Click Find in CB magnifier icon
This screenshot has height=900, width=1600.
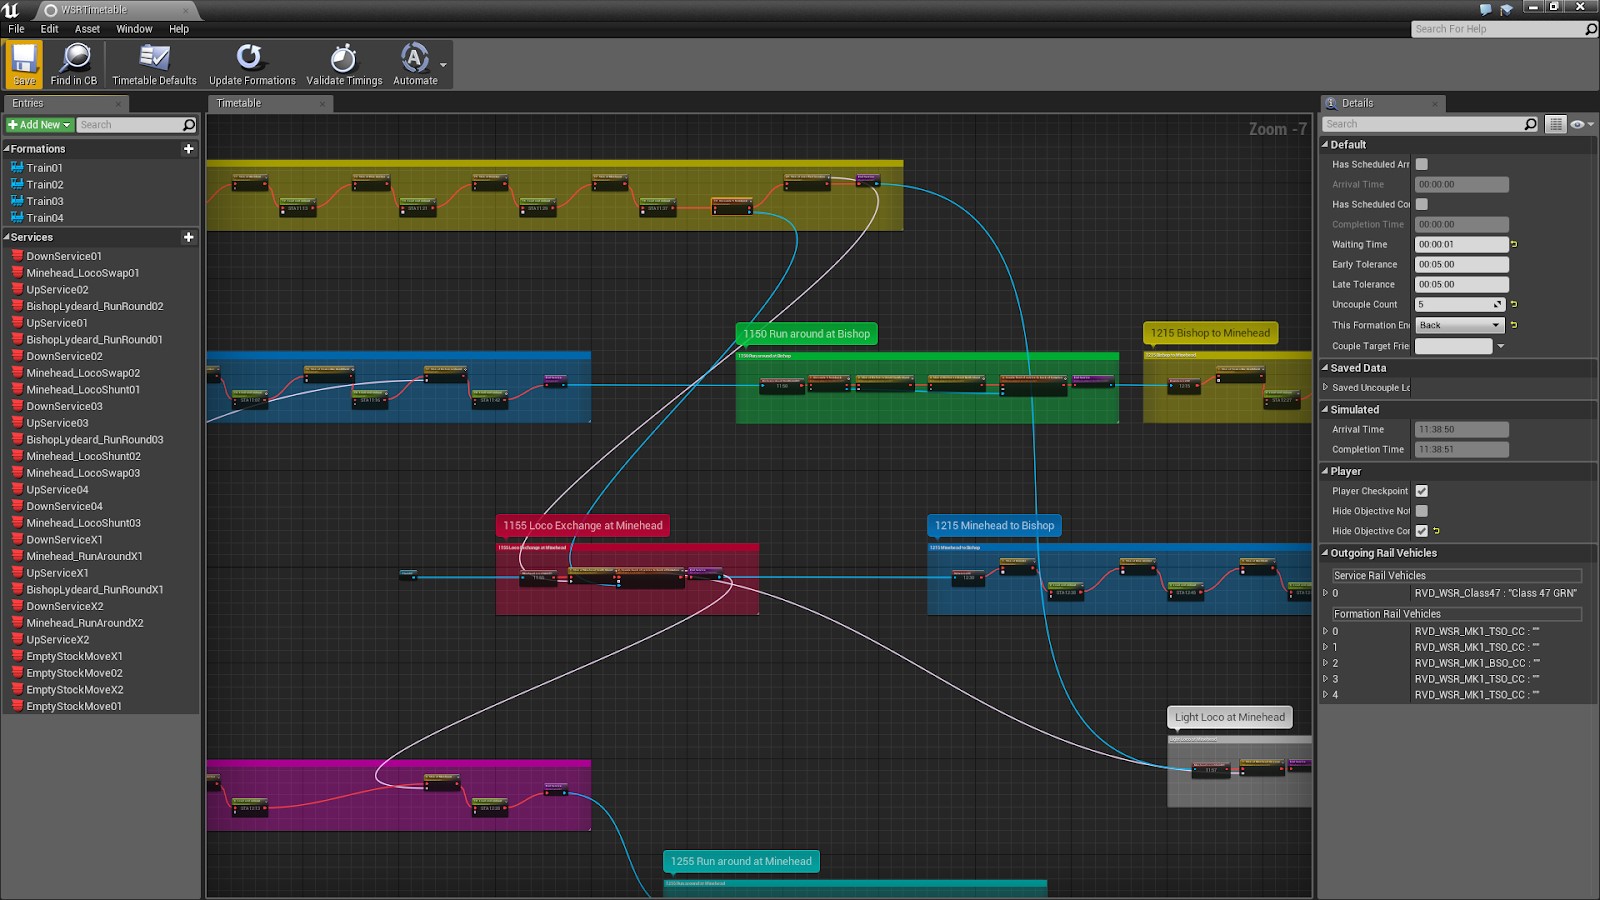pos(75,59)
